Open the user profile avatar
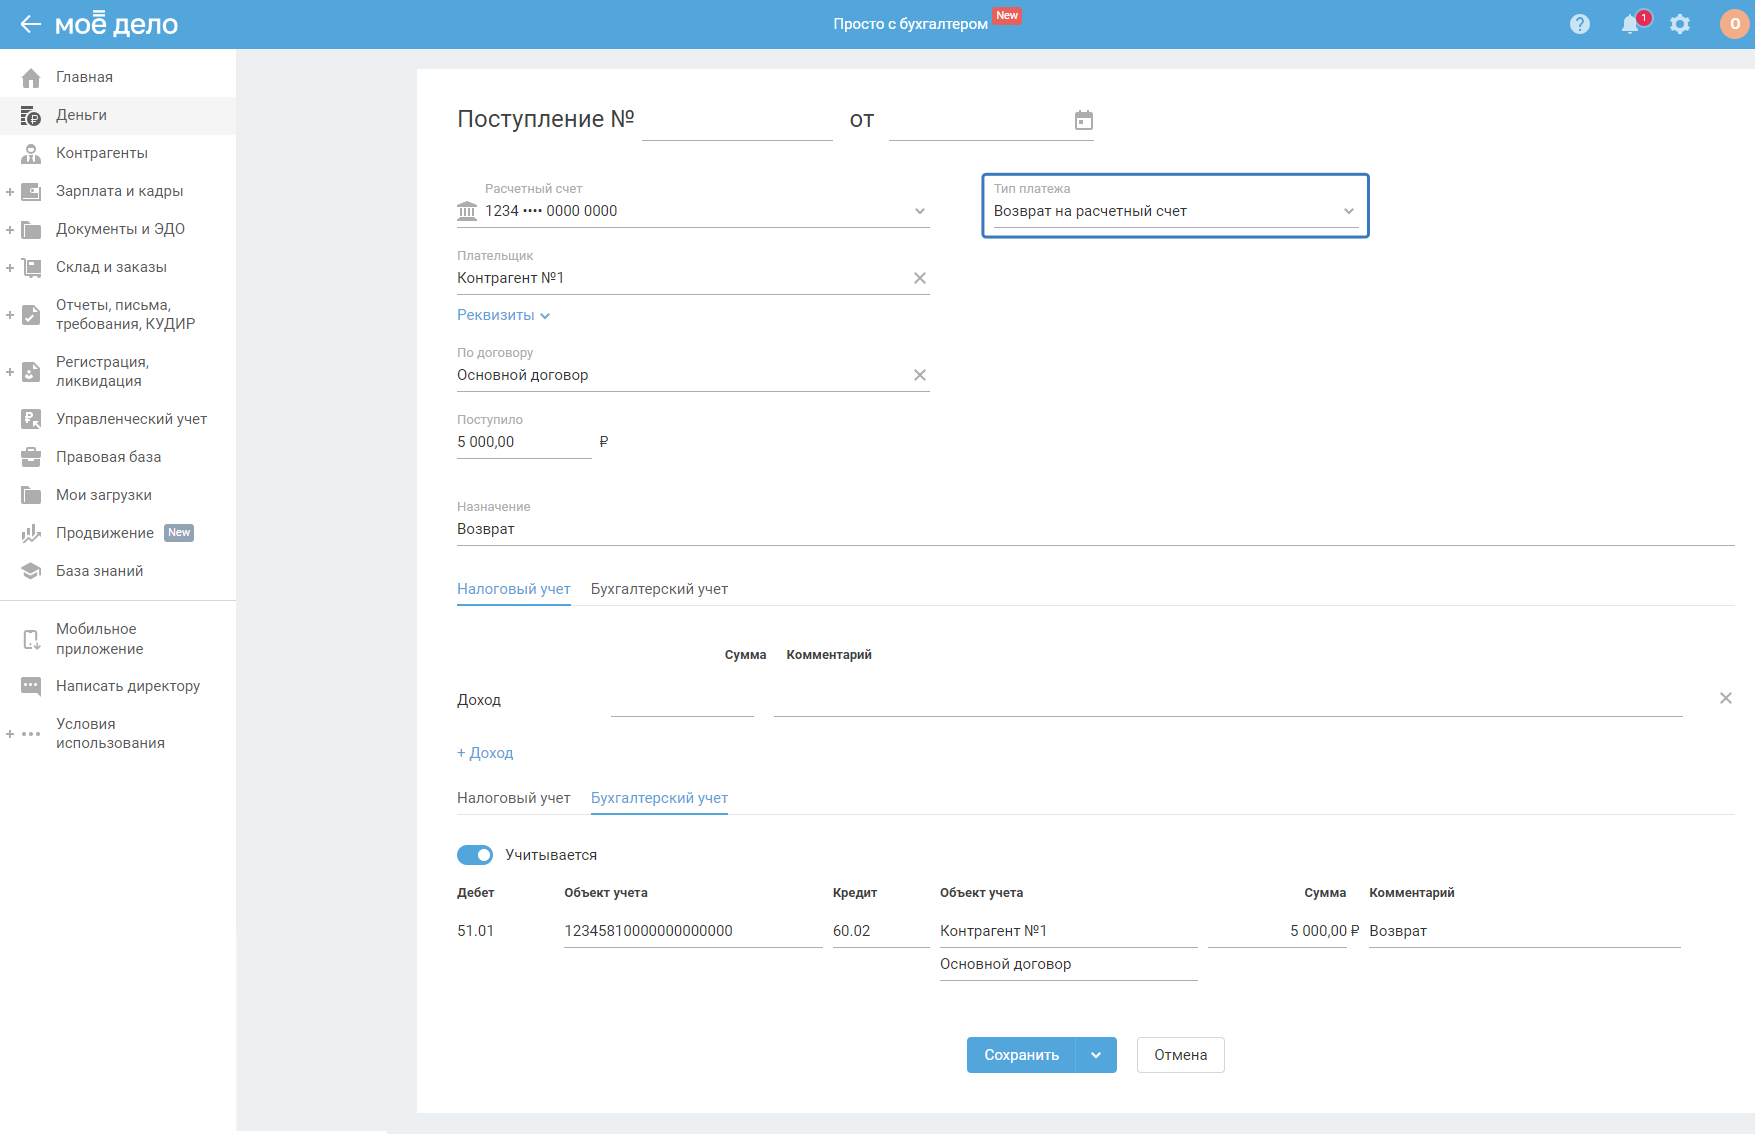This screenshot has width=1755, height=1136. tap(1734, 24)
